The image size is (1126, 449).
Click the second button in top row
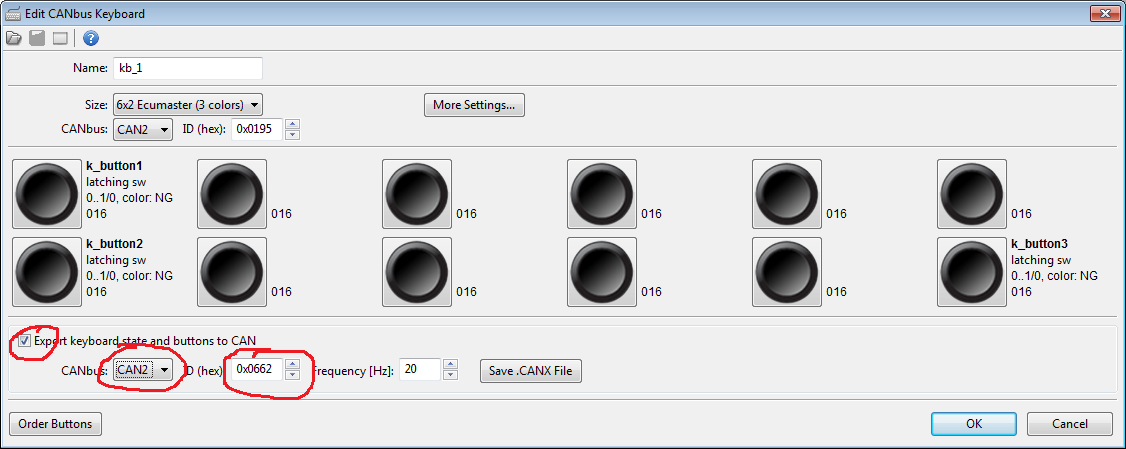click(231, 194)
